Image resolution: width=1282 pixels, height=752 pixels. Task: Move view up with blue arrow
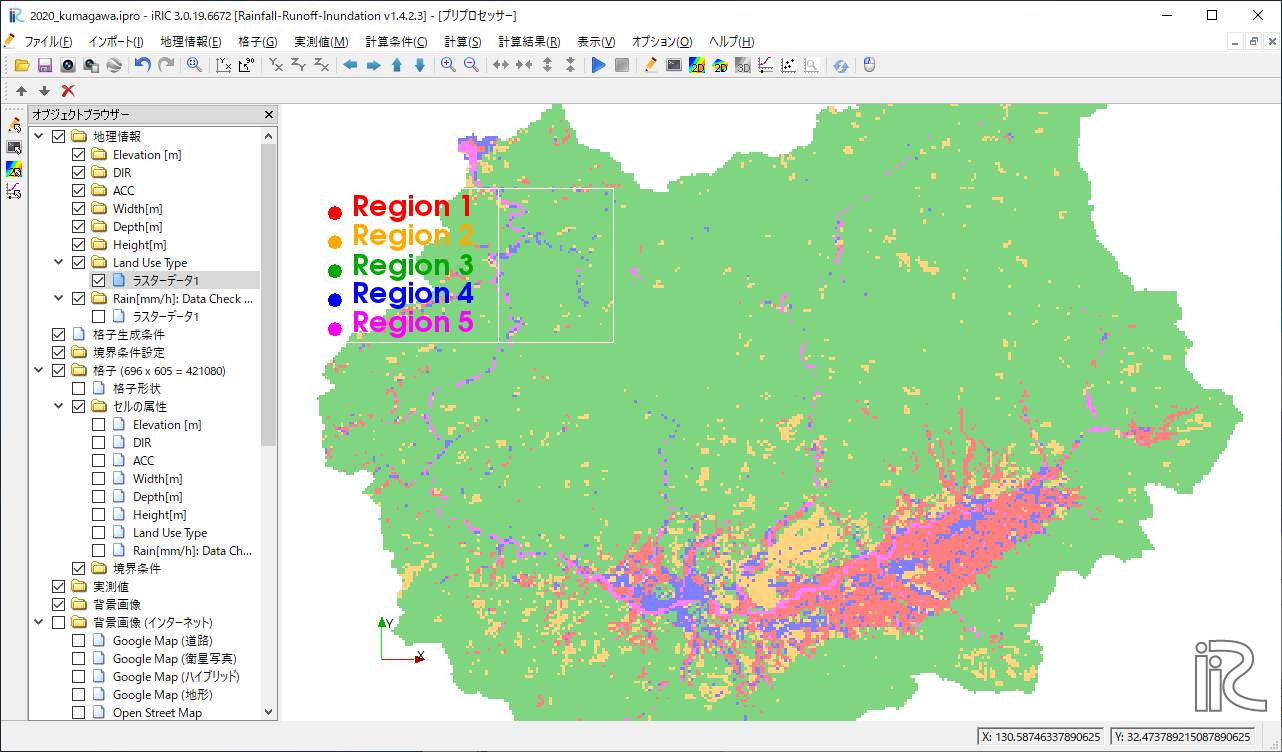396,65
